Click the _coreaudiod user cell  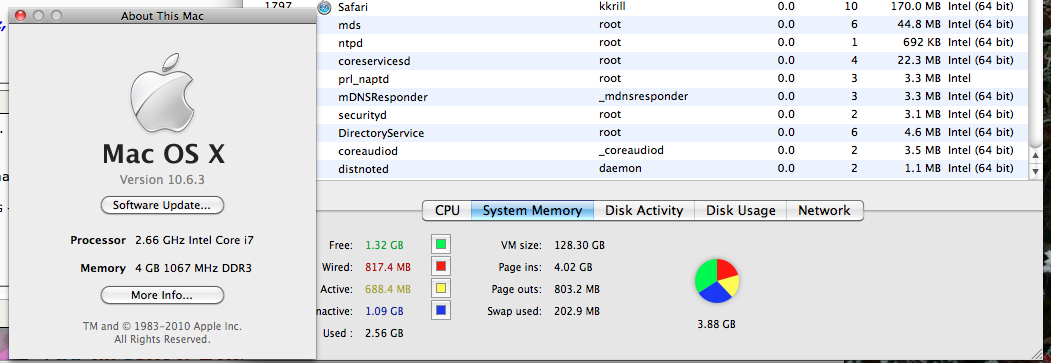(631, 151)
